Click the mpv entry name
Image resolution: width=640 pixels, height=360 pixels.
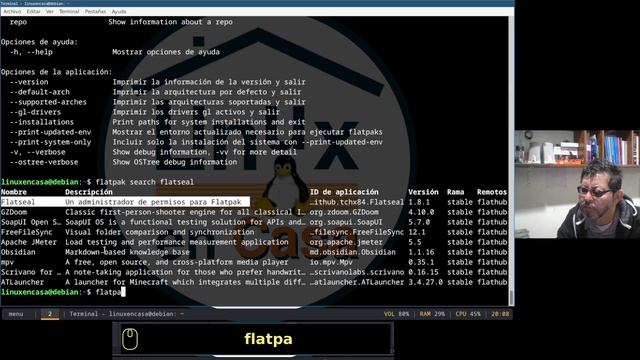(x=7, y=262)
